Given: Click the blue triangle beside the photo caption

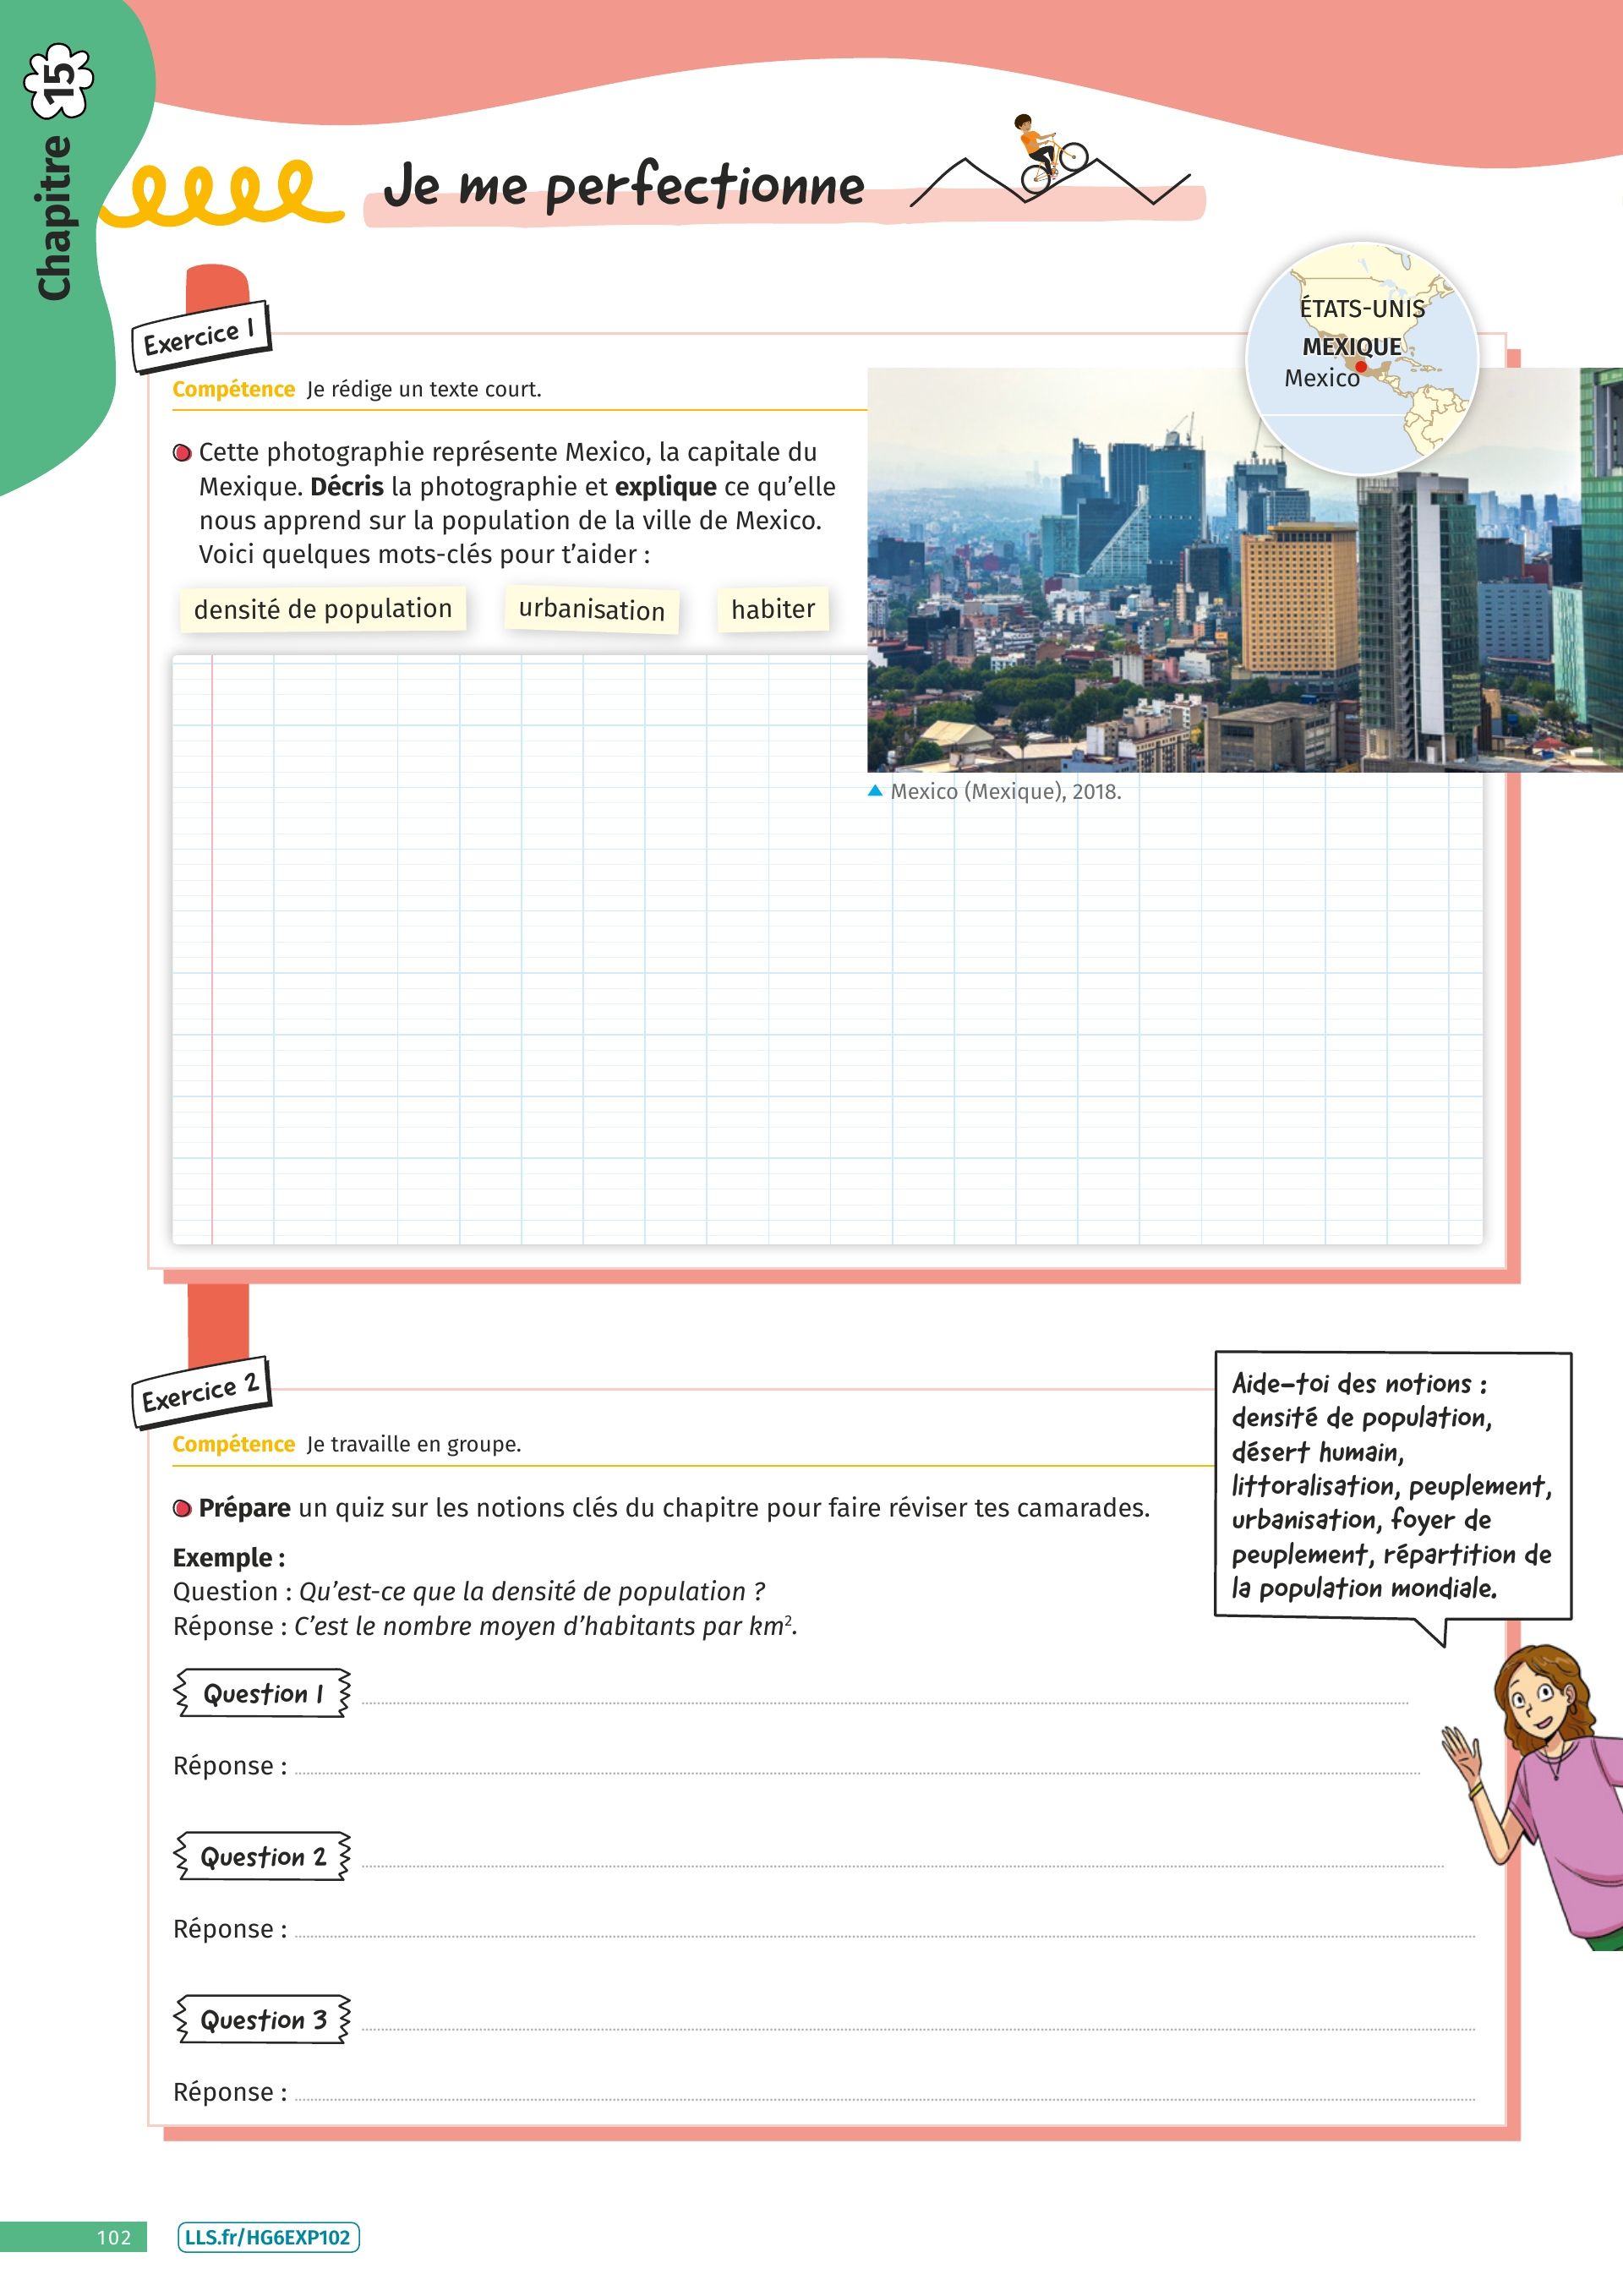Looking at the screenshot, I should click(875, 791).
